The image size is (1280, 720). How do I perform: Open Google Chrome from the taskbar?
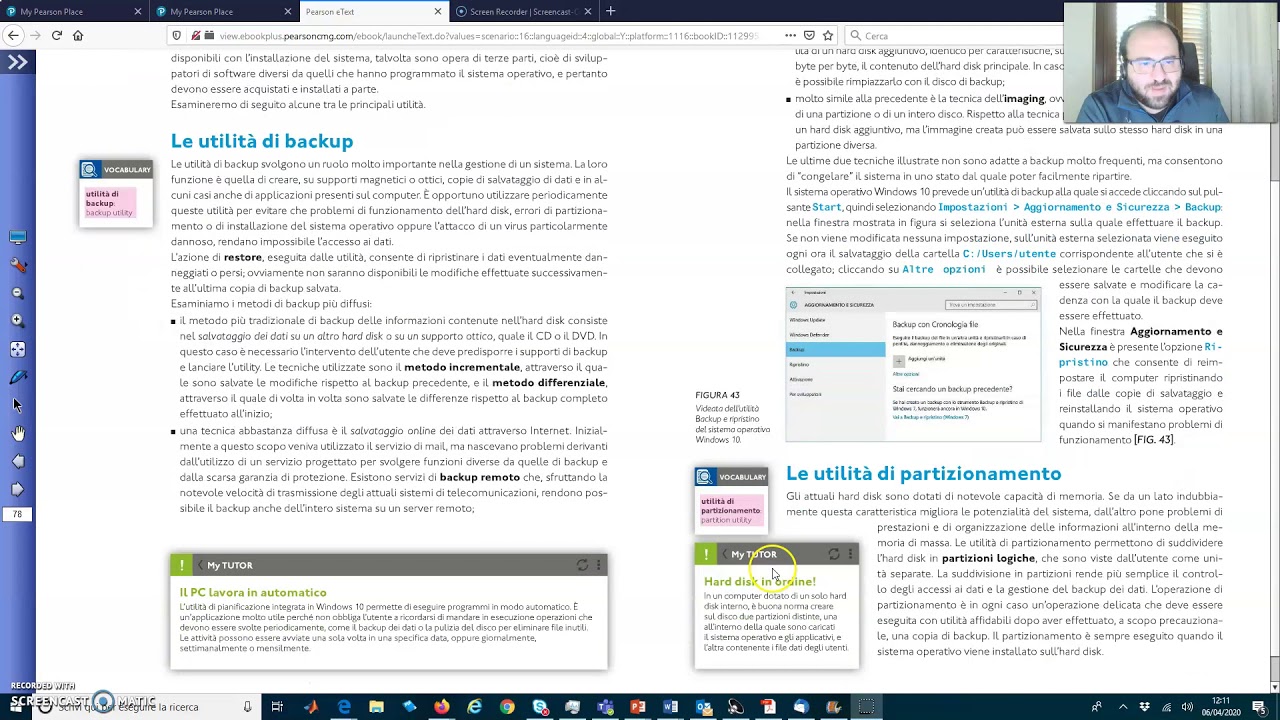click(x=507, y=707)
